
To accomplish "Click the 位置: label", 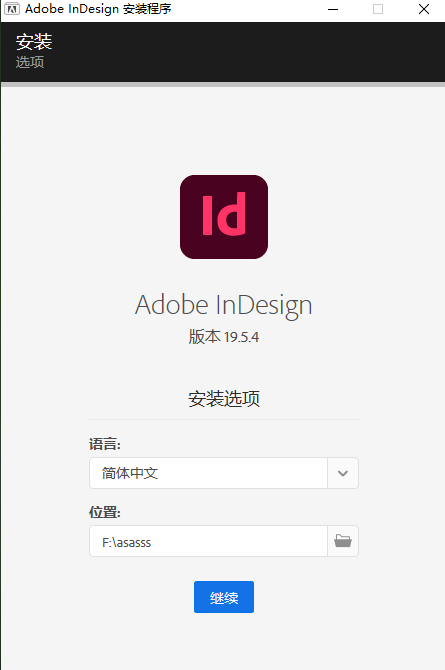I will [x=105, y=512].
